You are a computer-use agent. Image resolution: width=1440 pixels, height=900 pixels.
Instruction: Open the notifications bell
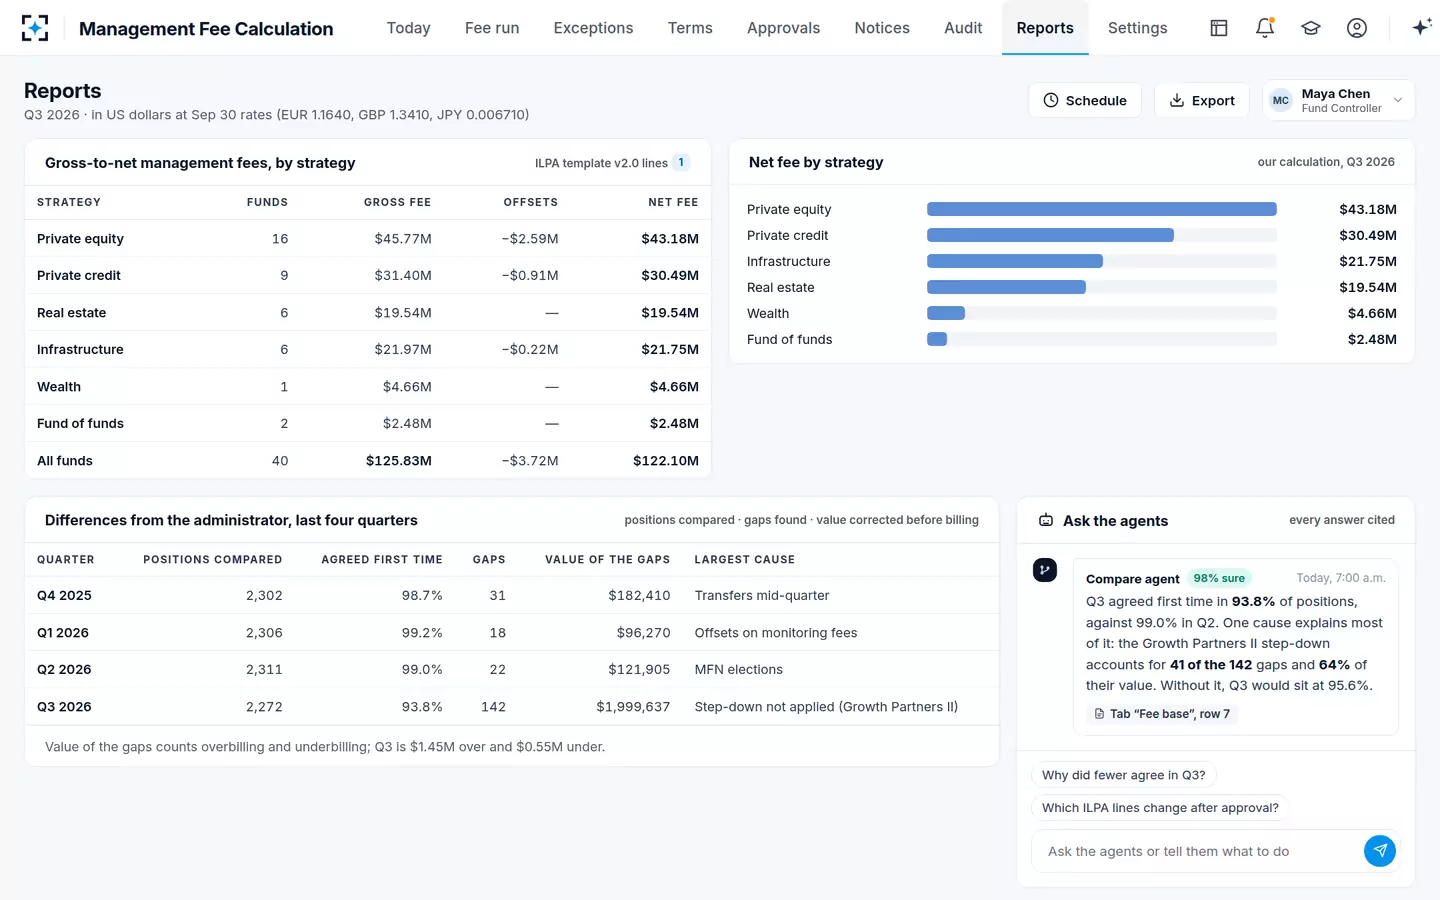click(x=1265, y=28)
